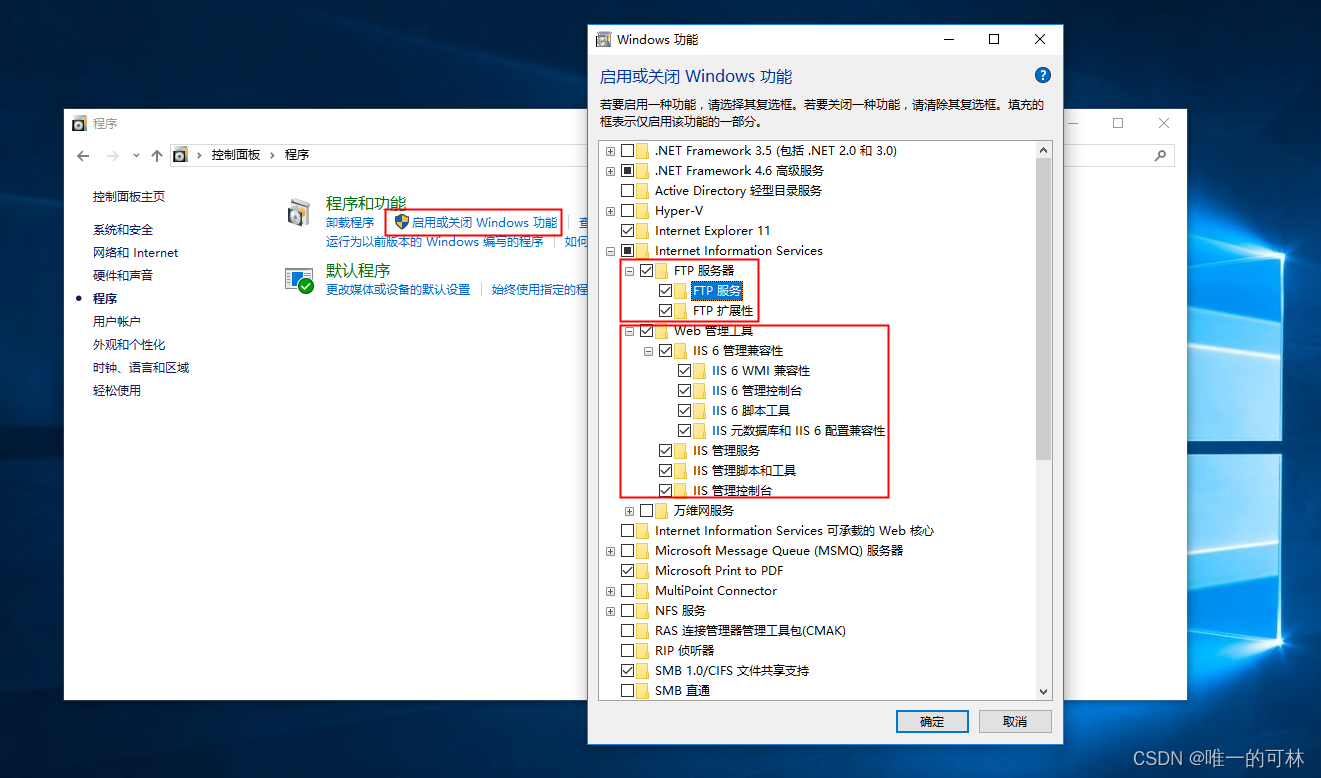The width and height of the screenshot is (1321, 778).
Task: Click 控制面板 breadcrumb in address bar
Action: click(236, 155)
